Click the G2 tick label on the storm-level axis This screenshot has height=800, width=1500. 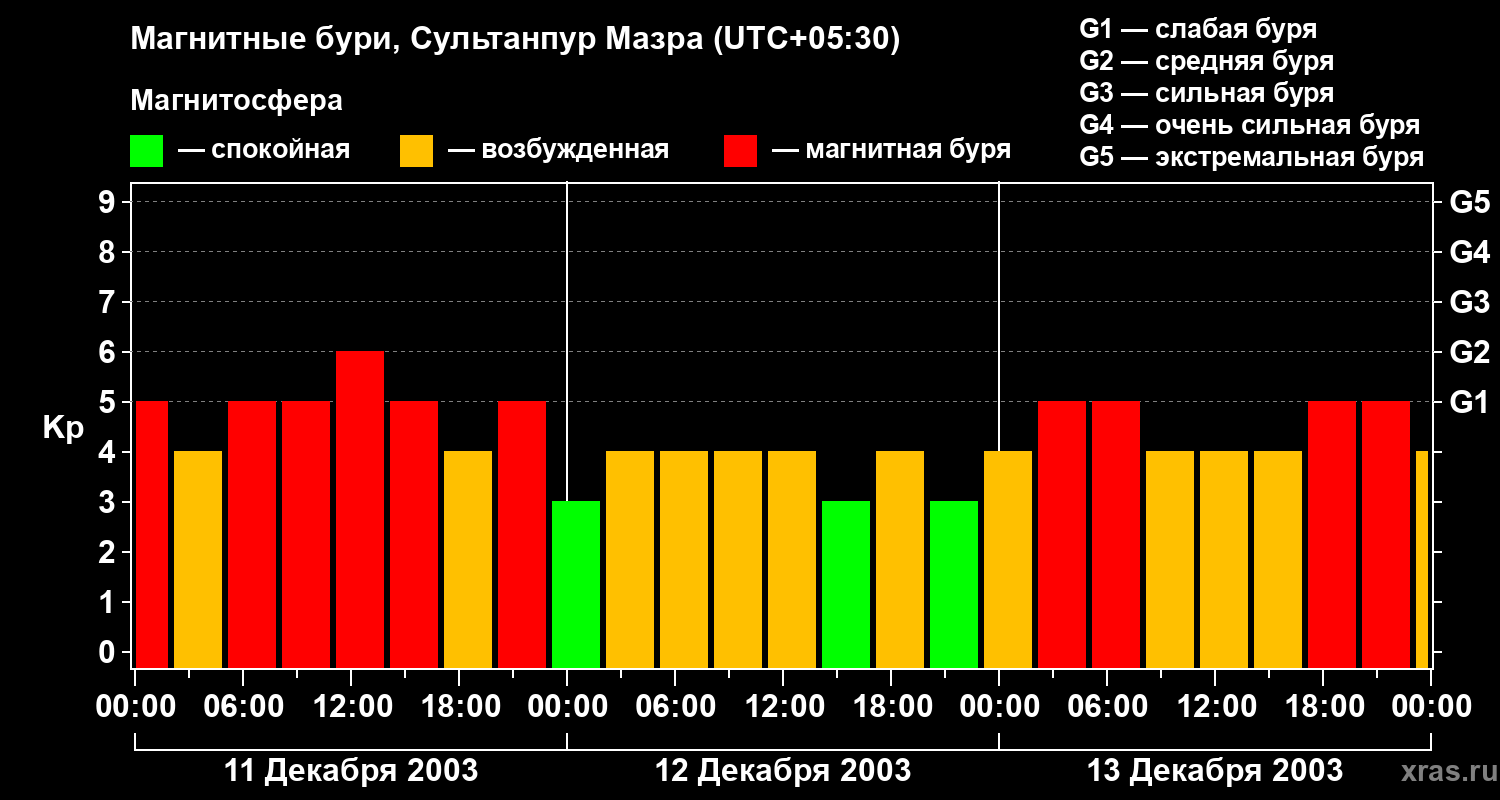tap(1470, 352)
